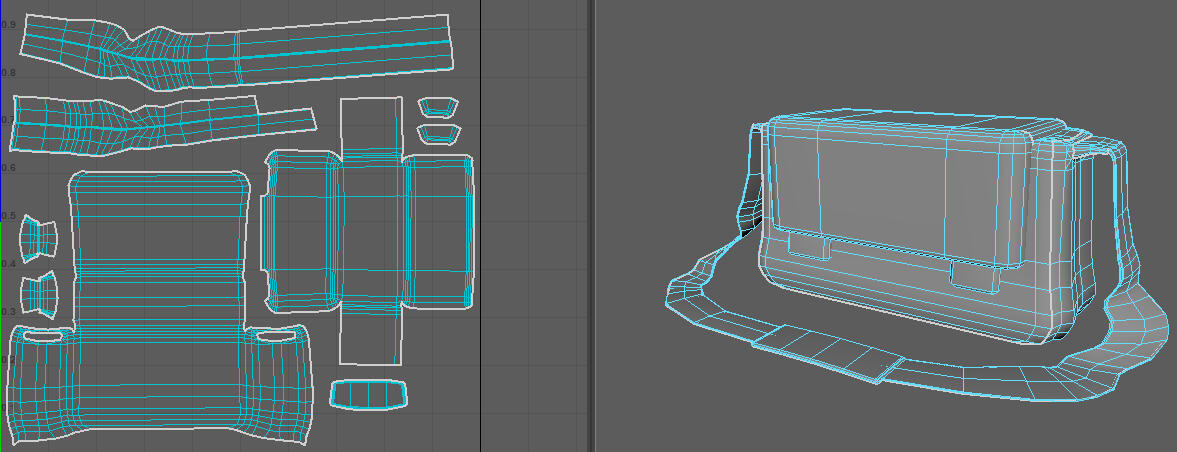Click right oval cutout in body UV shell
1177x452 pixels.
pyautogui.click(x=269, y=338)
